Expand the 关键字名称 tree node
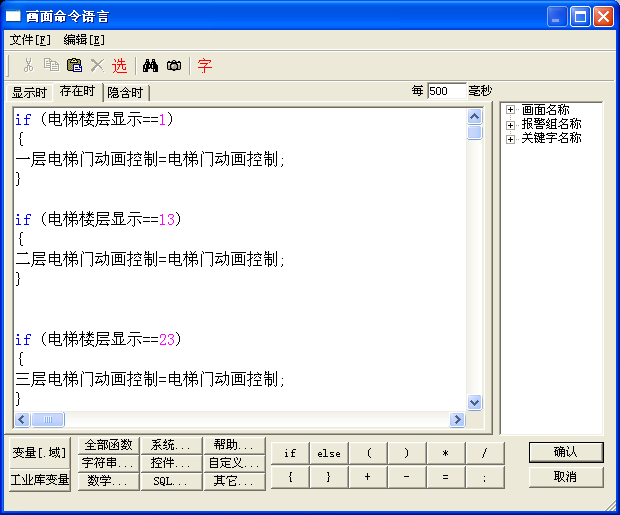The width and height of the screenshot is (620, 515). point(510,139)
